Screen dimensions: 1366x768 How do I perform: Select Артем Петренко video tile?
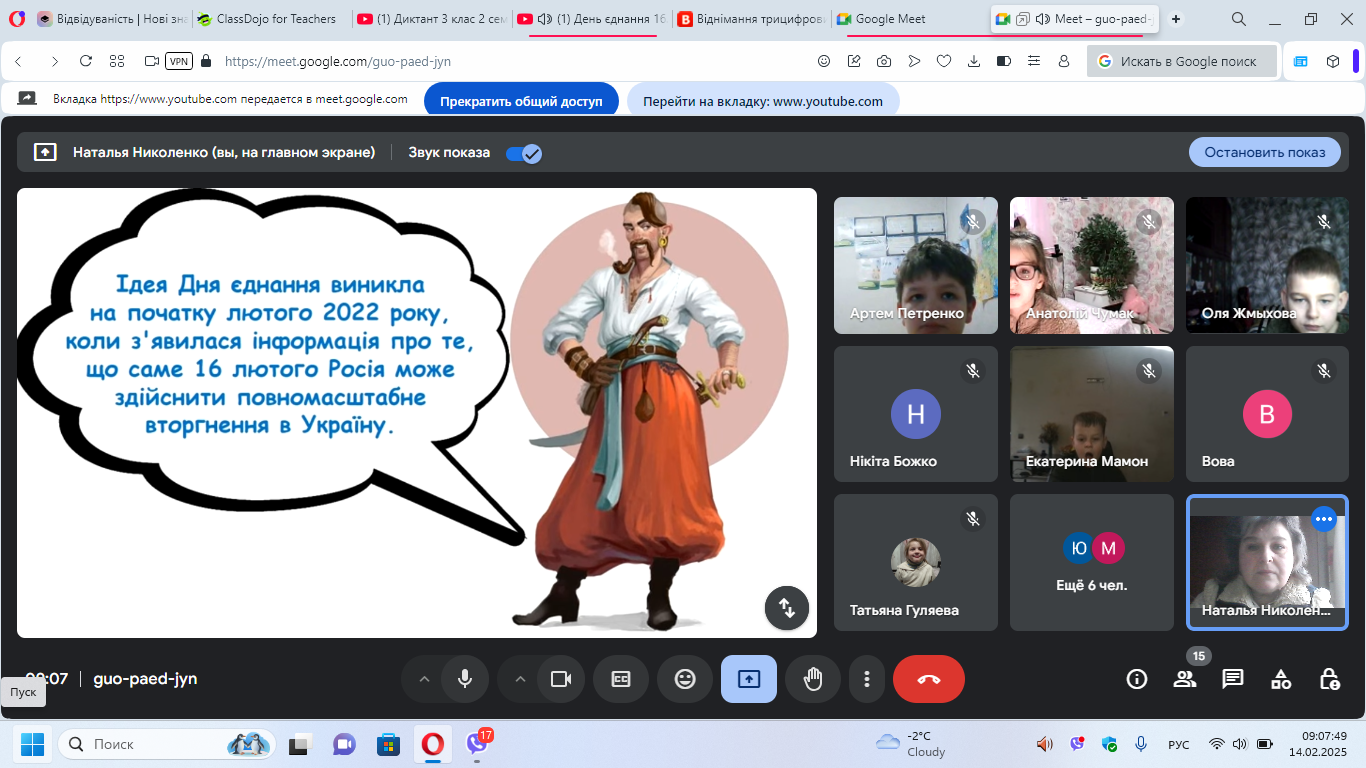click(x=916, y=265)
